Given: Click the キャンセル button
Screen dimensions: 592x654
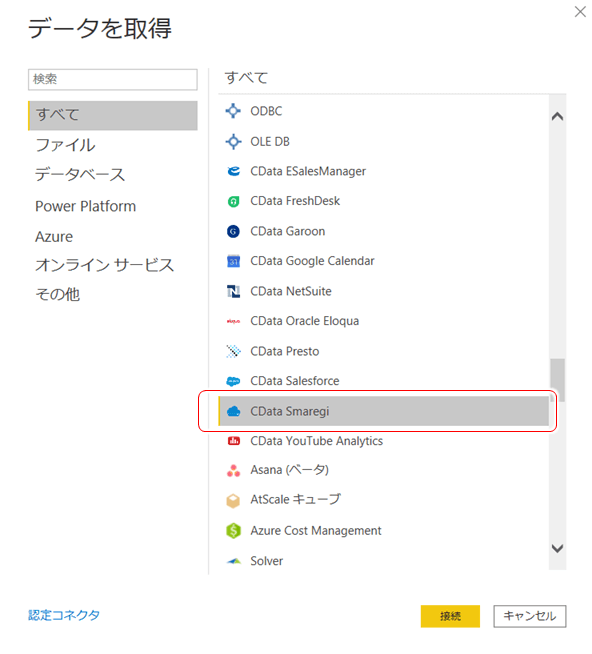Looking at the screenshot, I should (x=530, y=616).
